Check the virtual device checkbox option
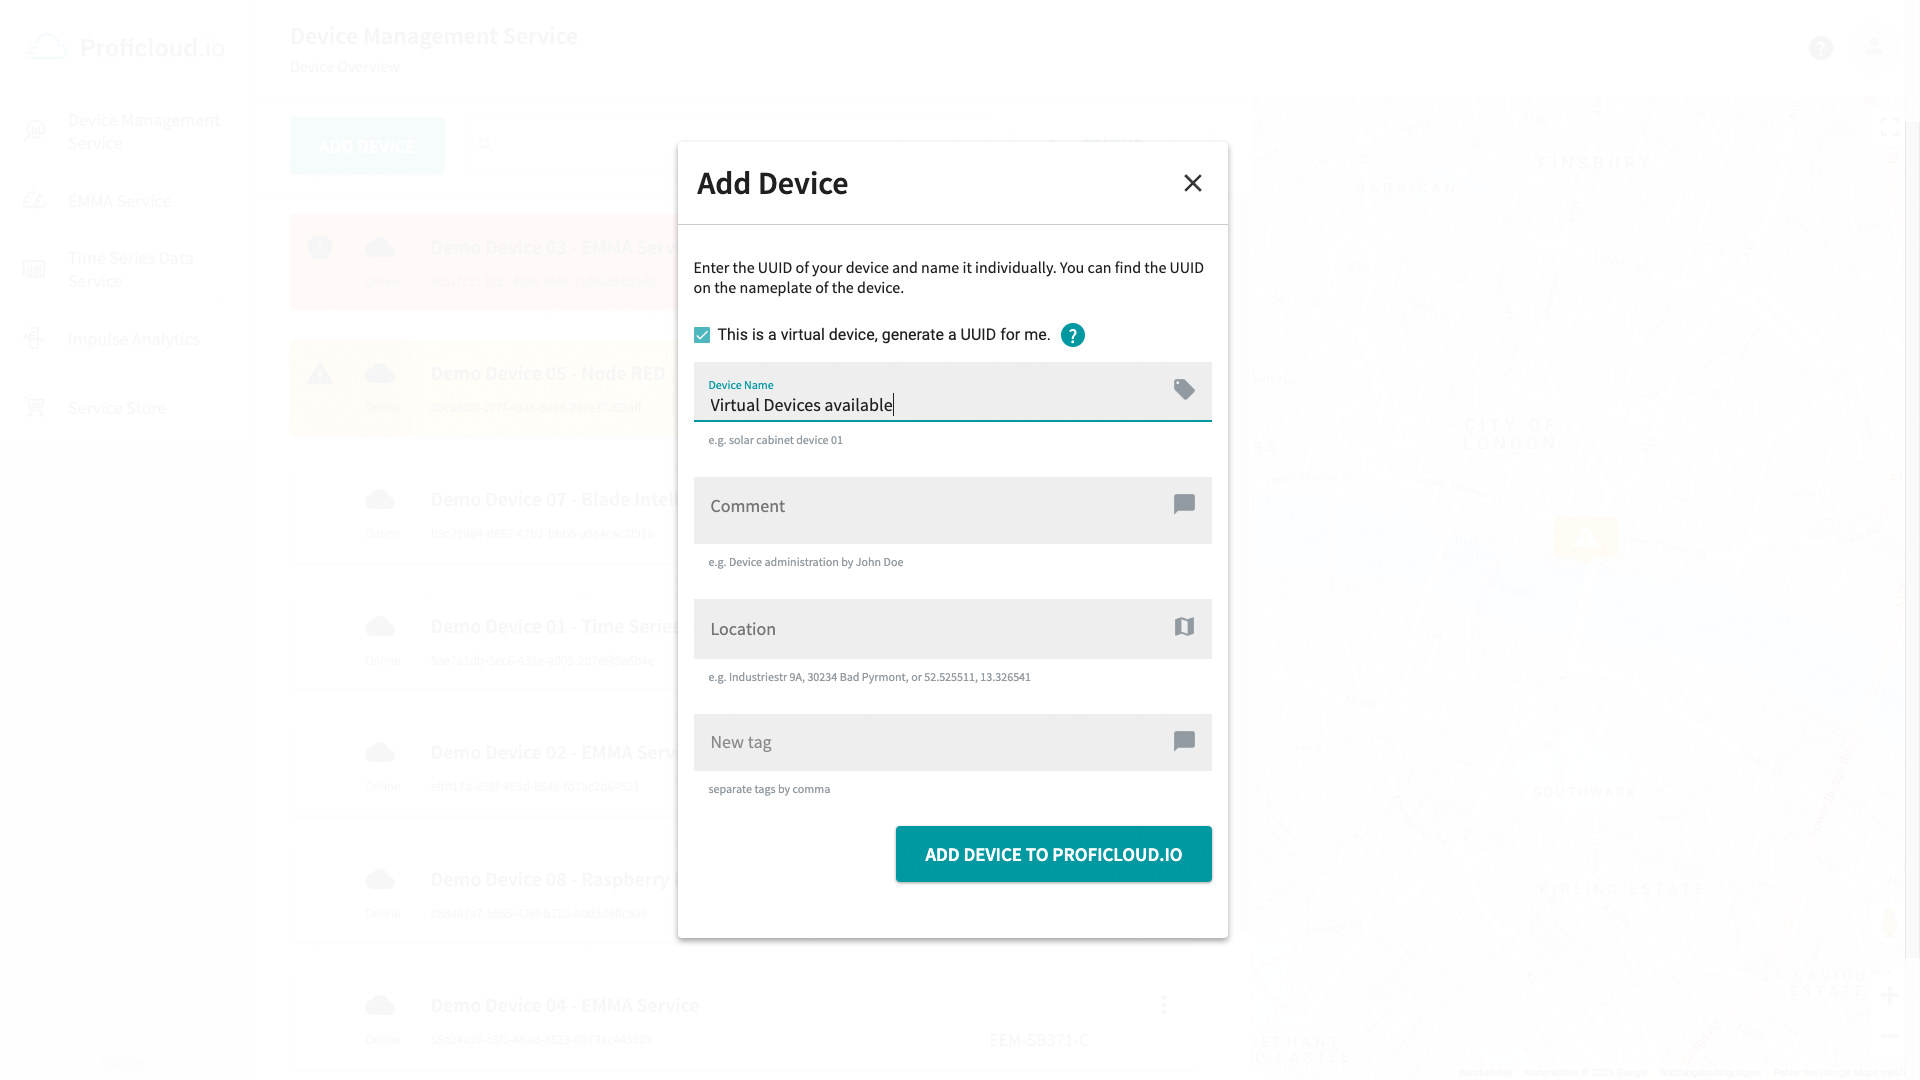 (702, 335)
